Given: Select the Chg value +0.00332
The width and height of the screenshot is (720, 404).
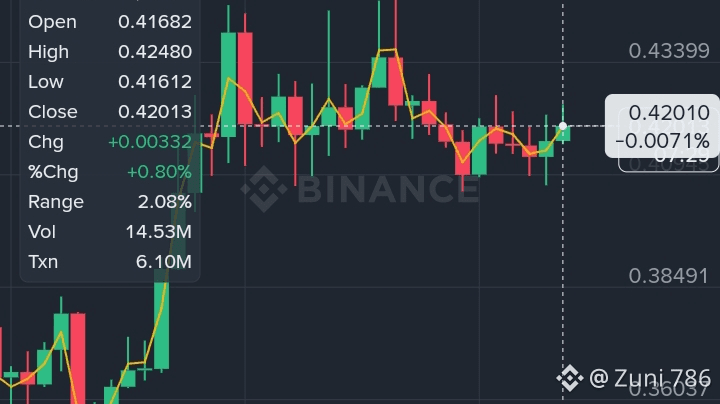Looking at the screenshot, I should [150, 142].
